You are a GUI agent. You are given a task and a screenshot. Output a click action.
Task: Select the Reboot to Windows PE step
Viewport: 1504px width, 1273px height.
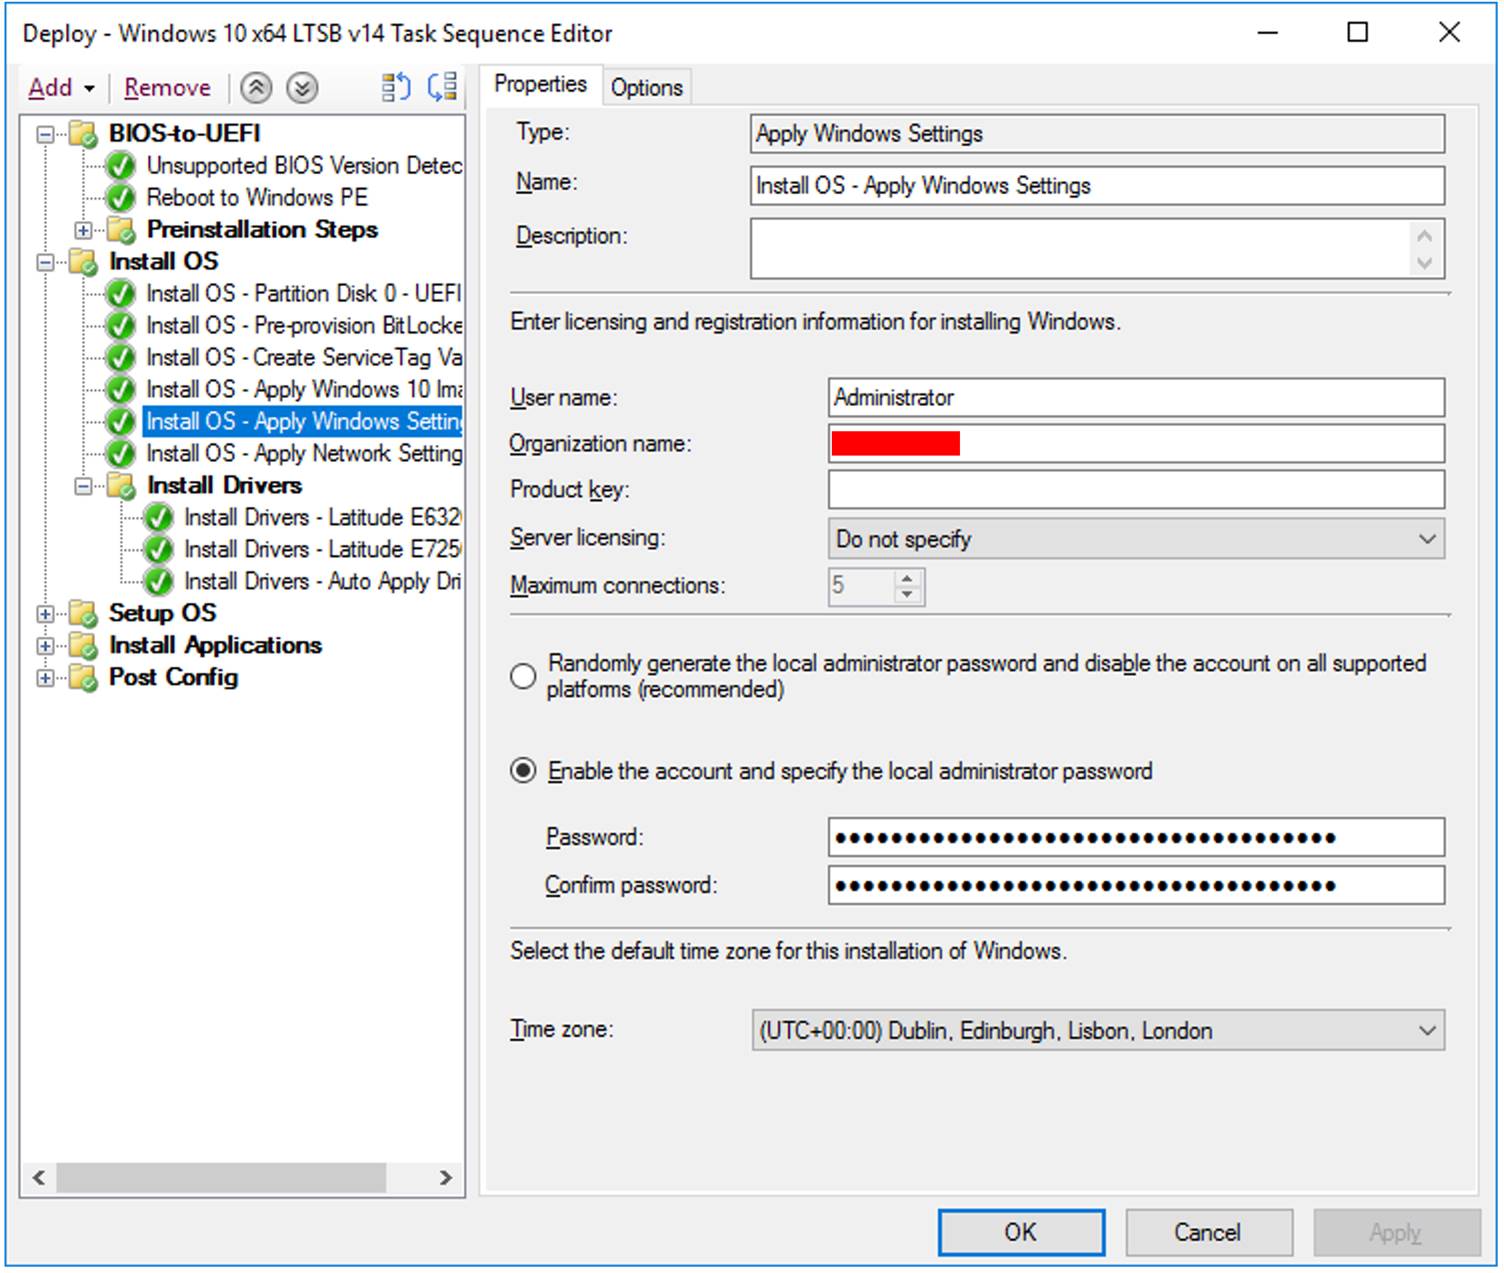click(x=257, y=197)
